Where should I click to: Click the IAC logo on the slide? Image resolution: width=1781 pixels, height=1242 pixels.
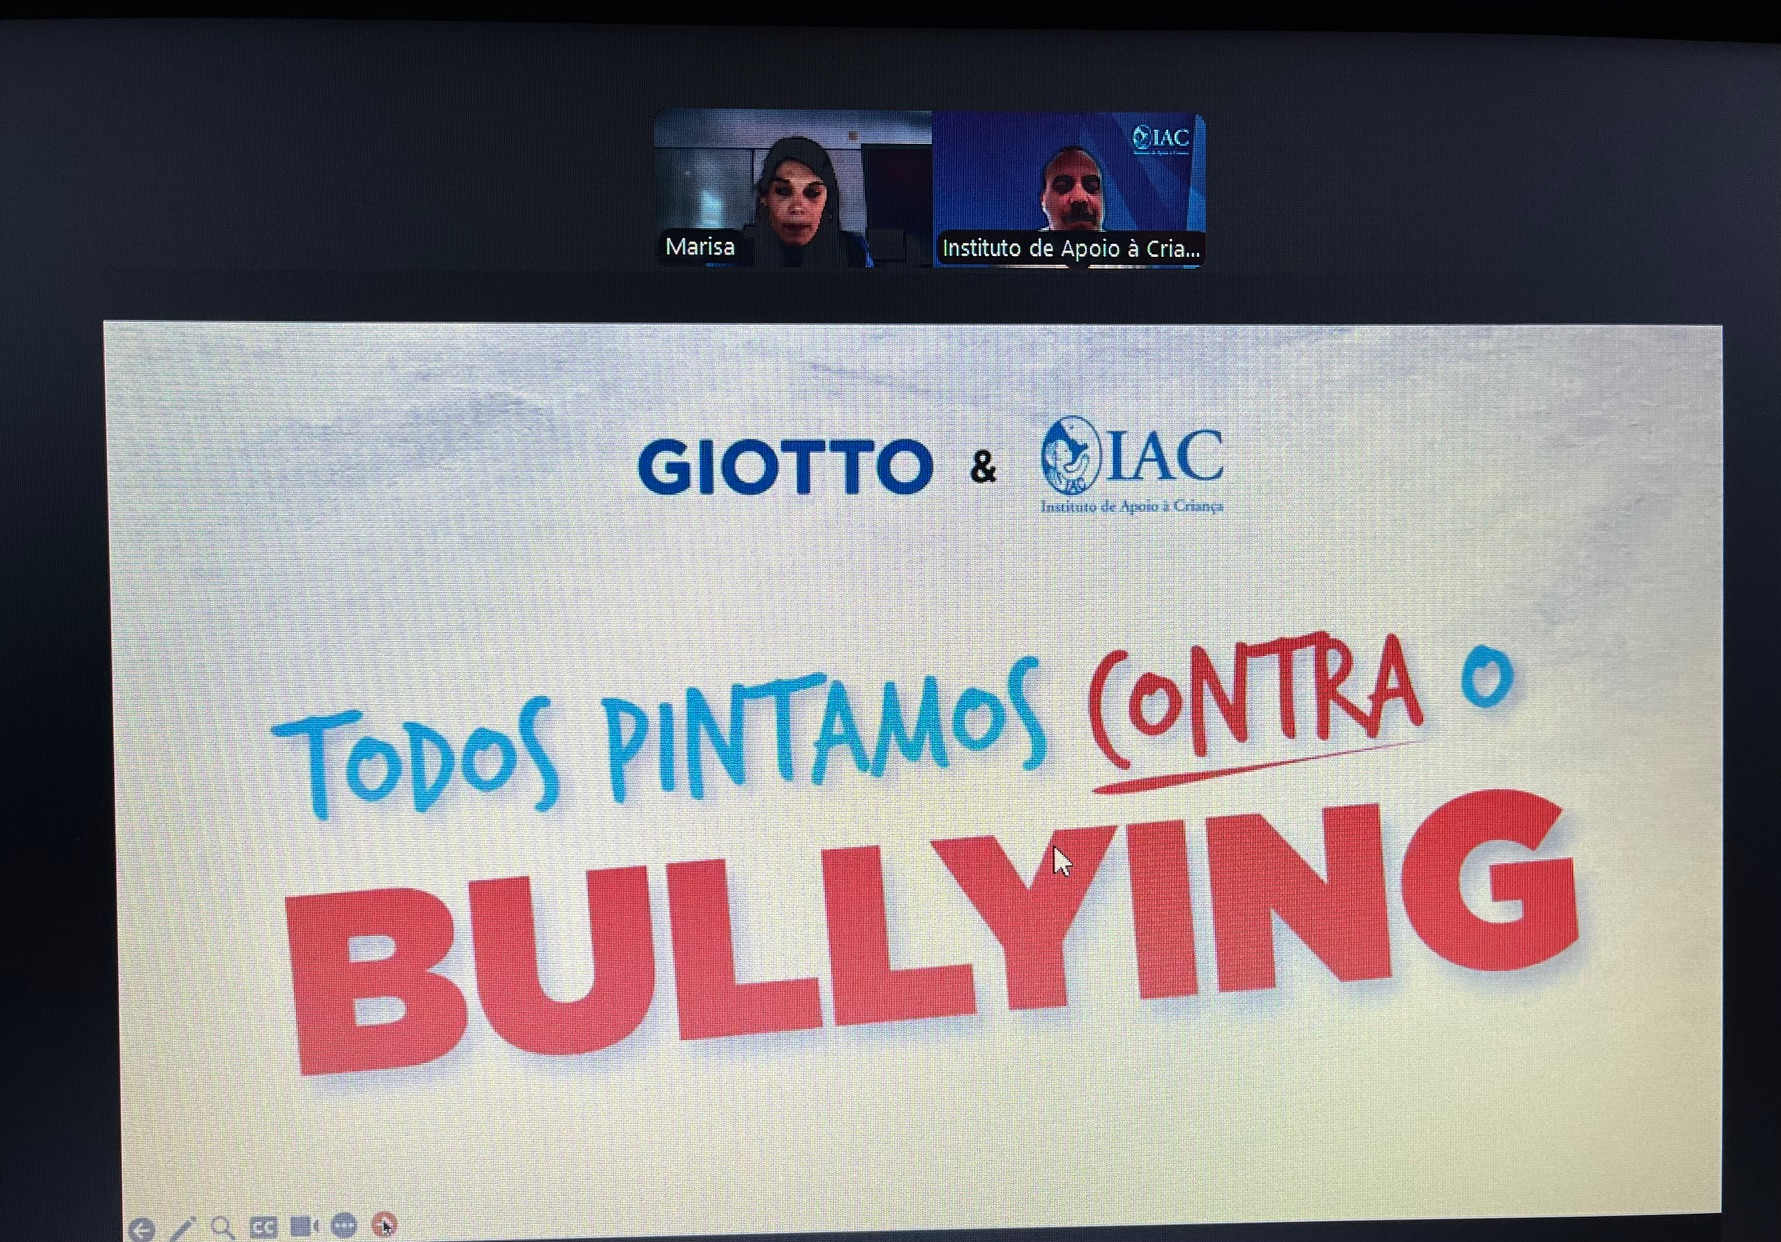[1132, 464]
